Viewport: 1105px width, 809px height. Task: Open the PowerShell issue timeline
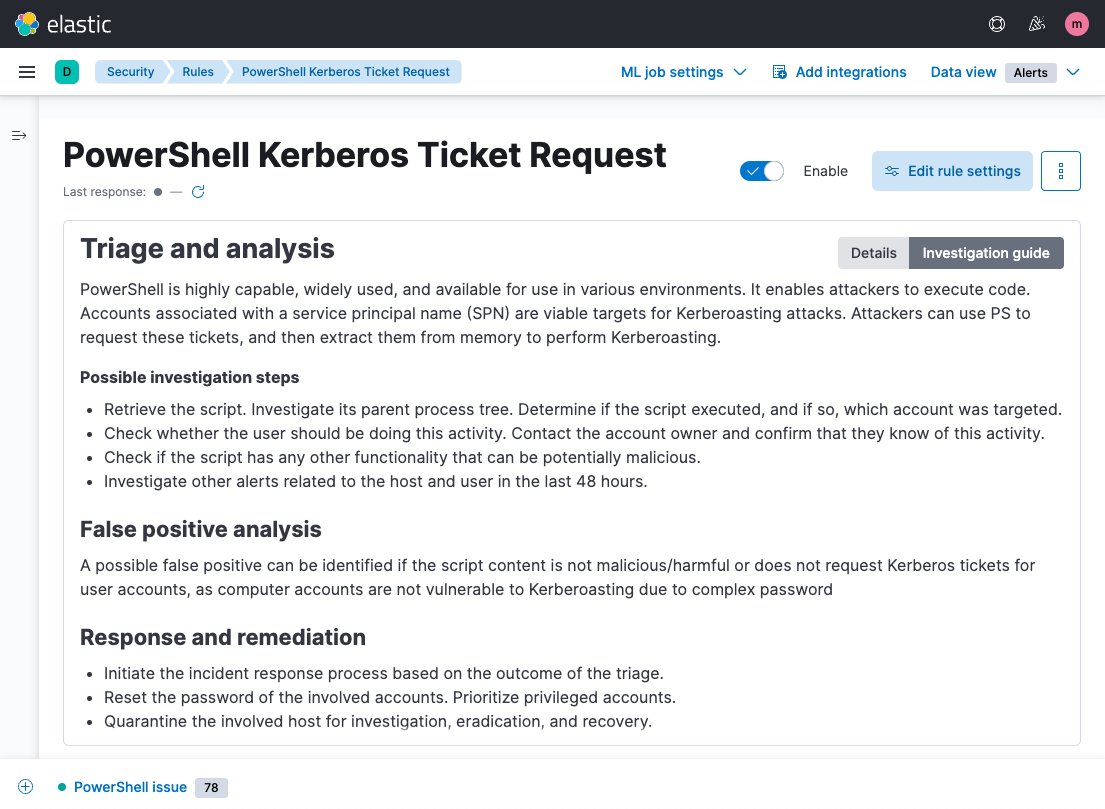click(130, 787)
